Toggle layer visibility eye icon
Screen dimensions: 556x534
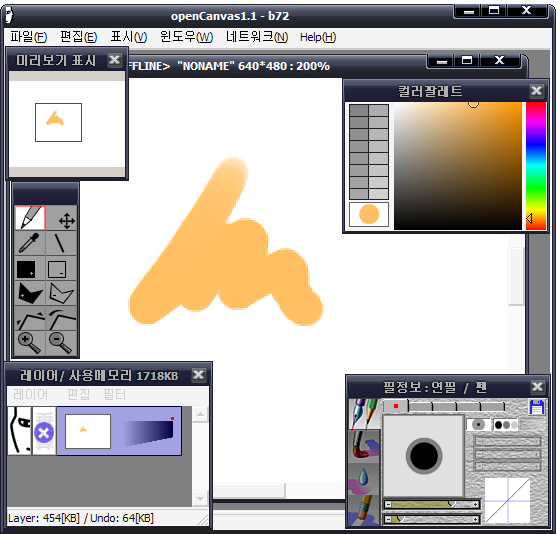pos(20,430)
